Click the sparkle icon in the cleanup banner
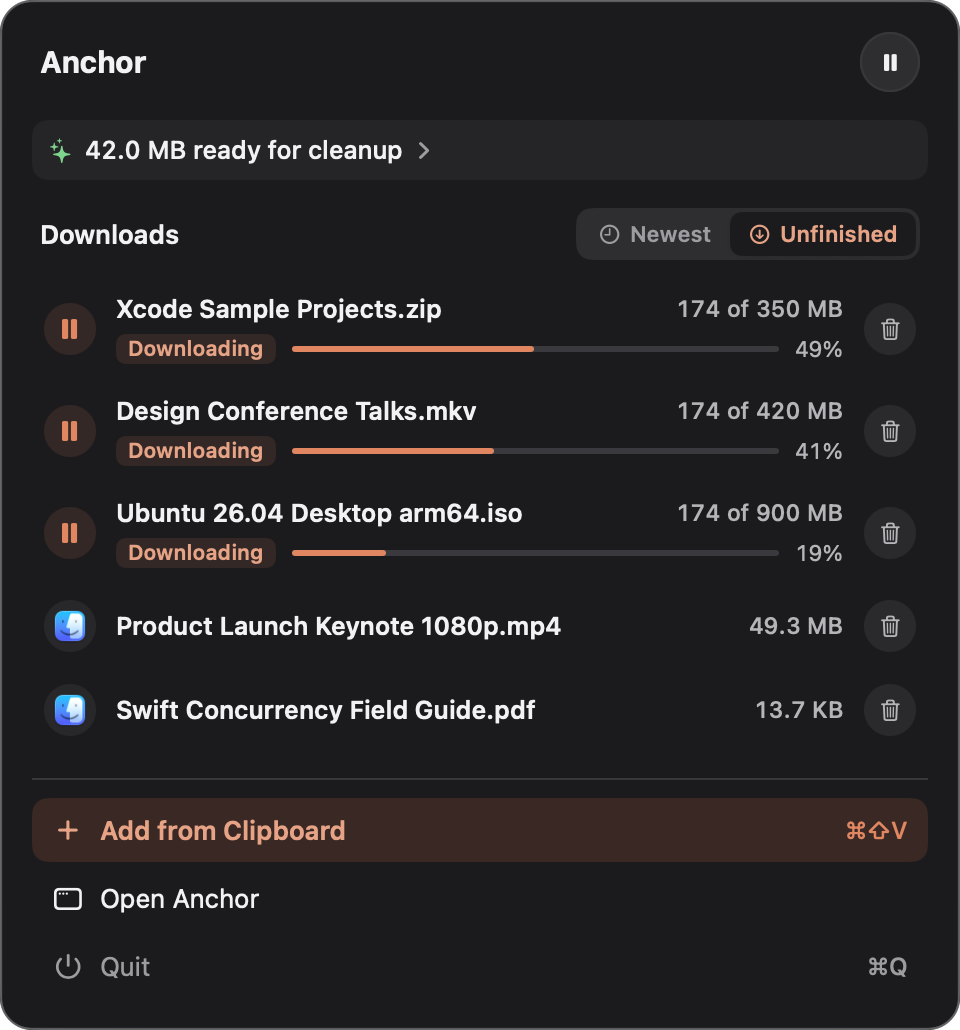This screenshot has width=960, height=1030. (x=60, y=150)
